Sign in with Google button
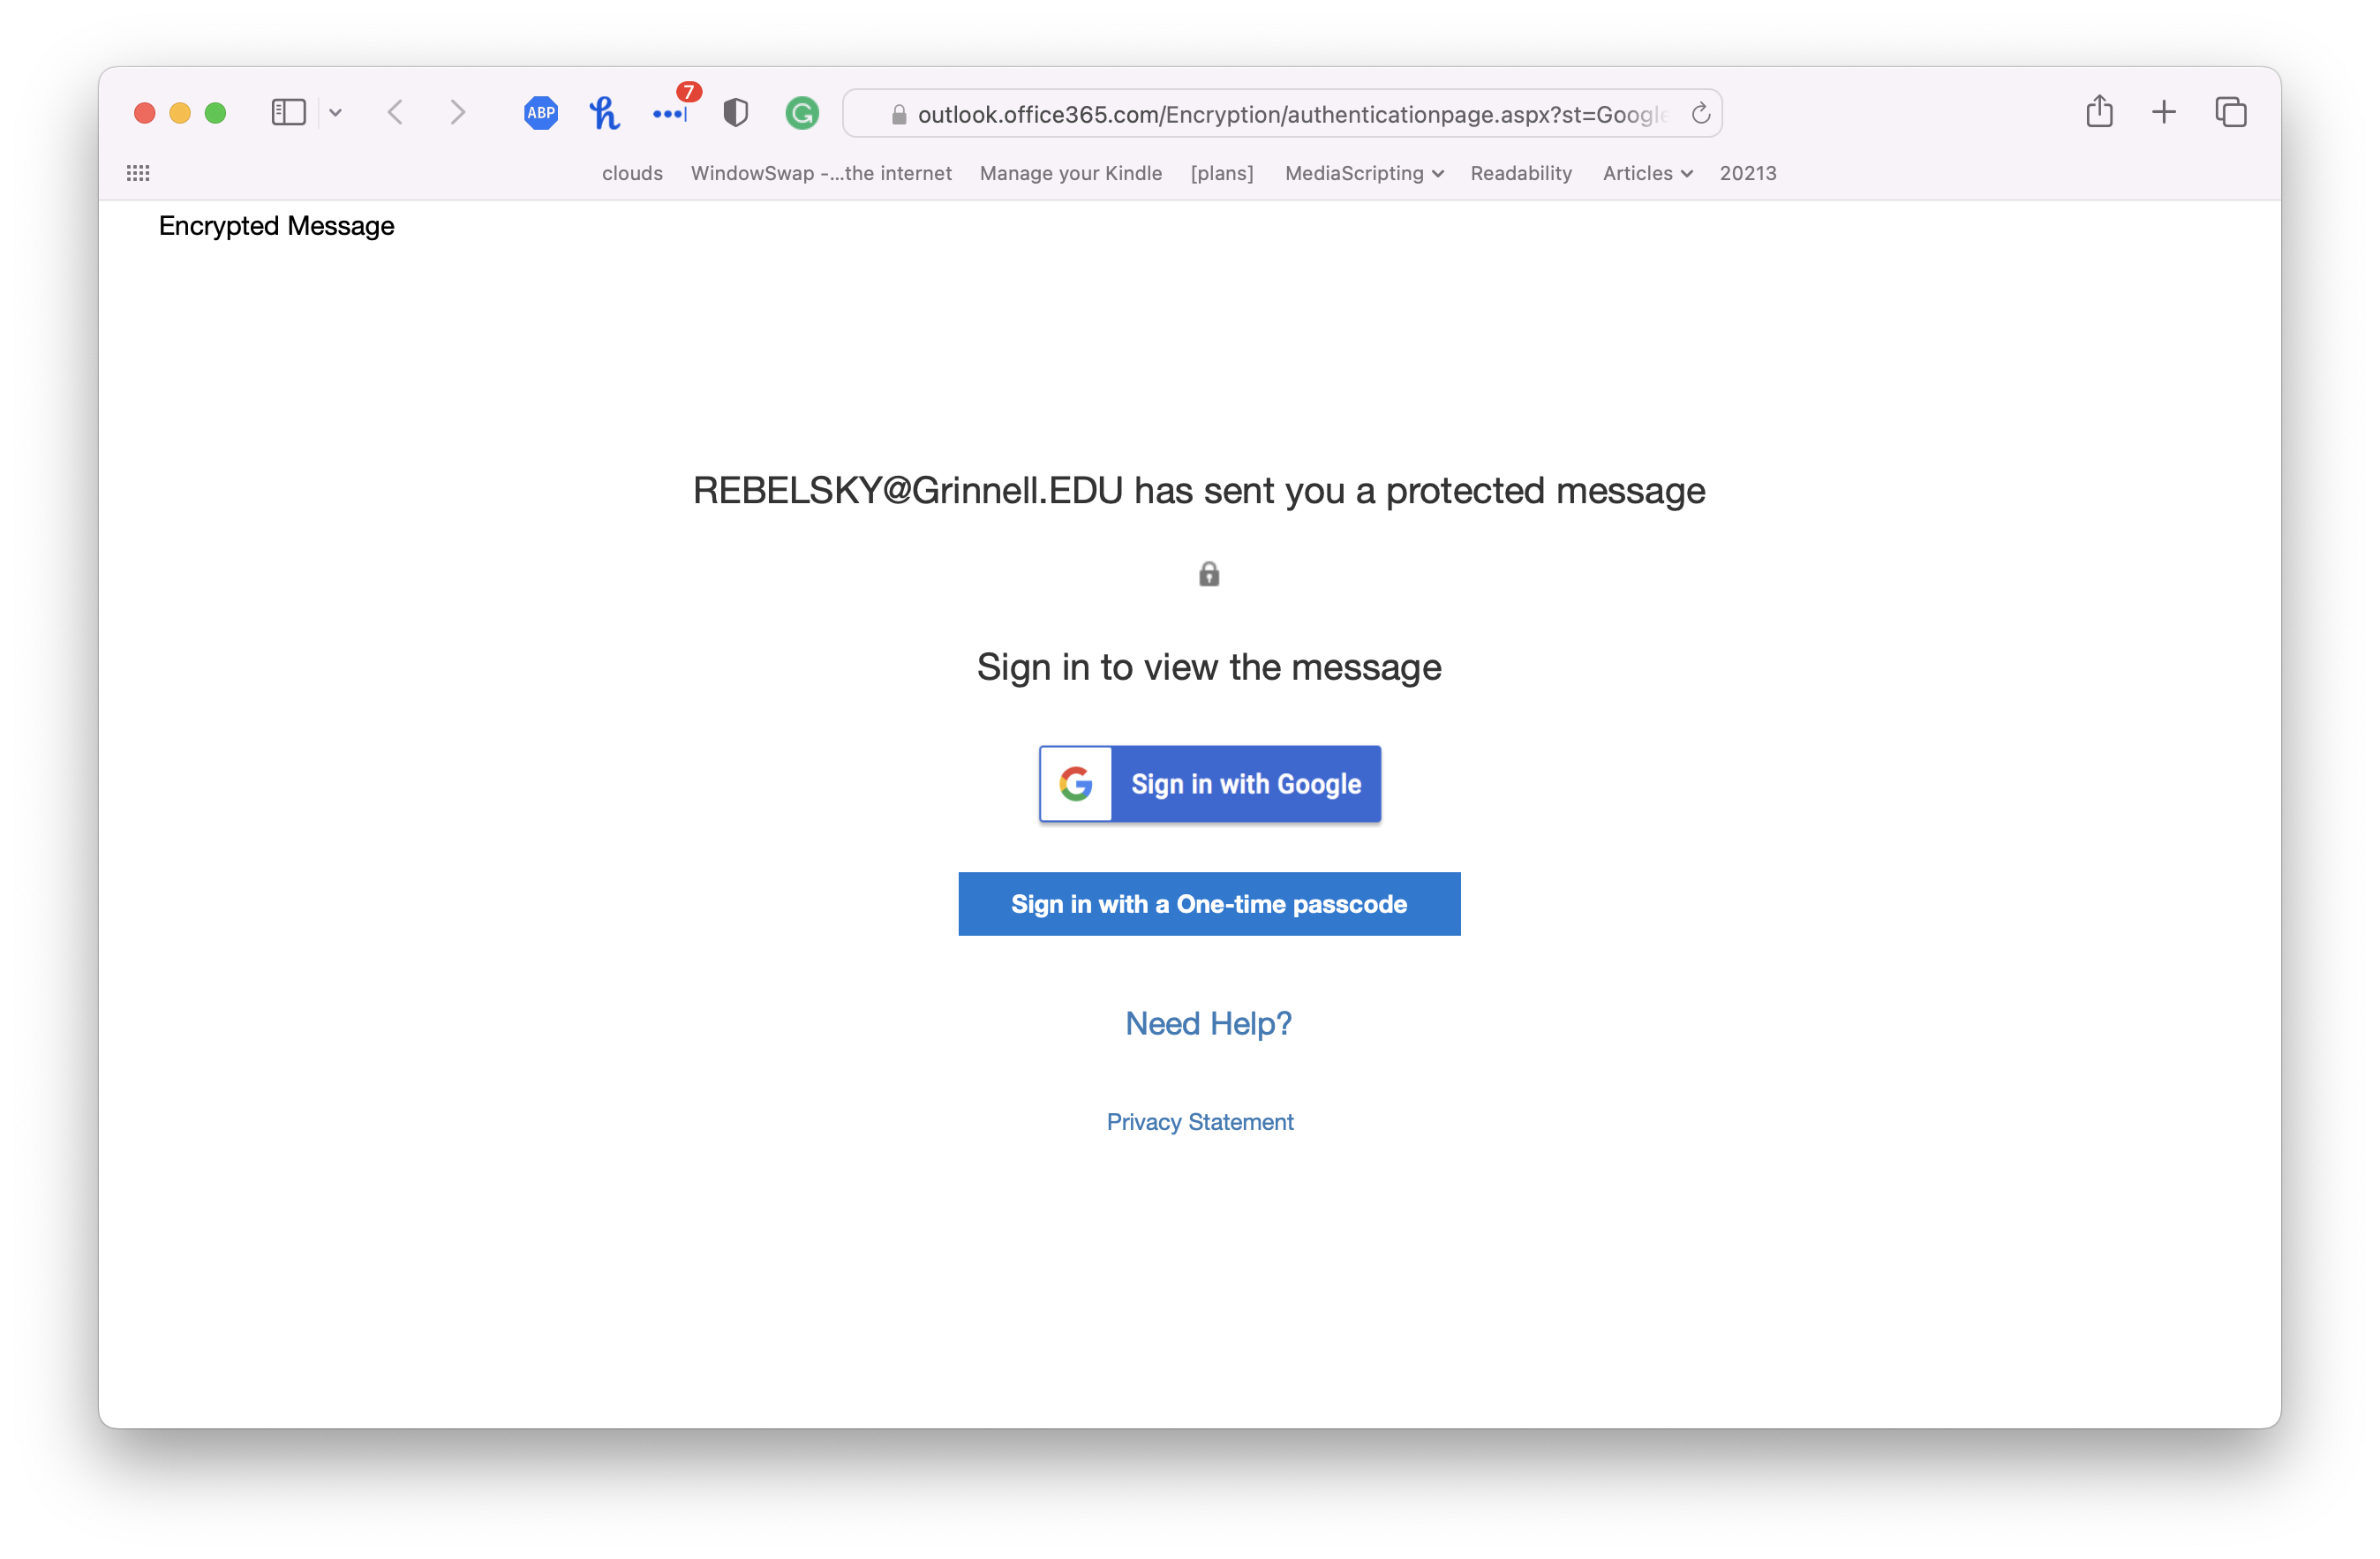Image resolution: width=2380 pixels, height=1559 pixels. click(x=1209, y=783)
